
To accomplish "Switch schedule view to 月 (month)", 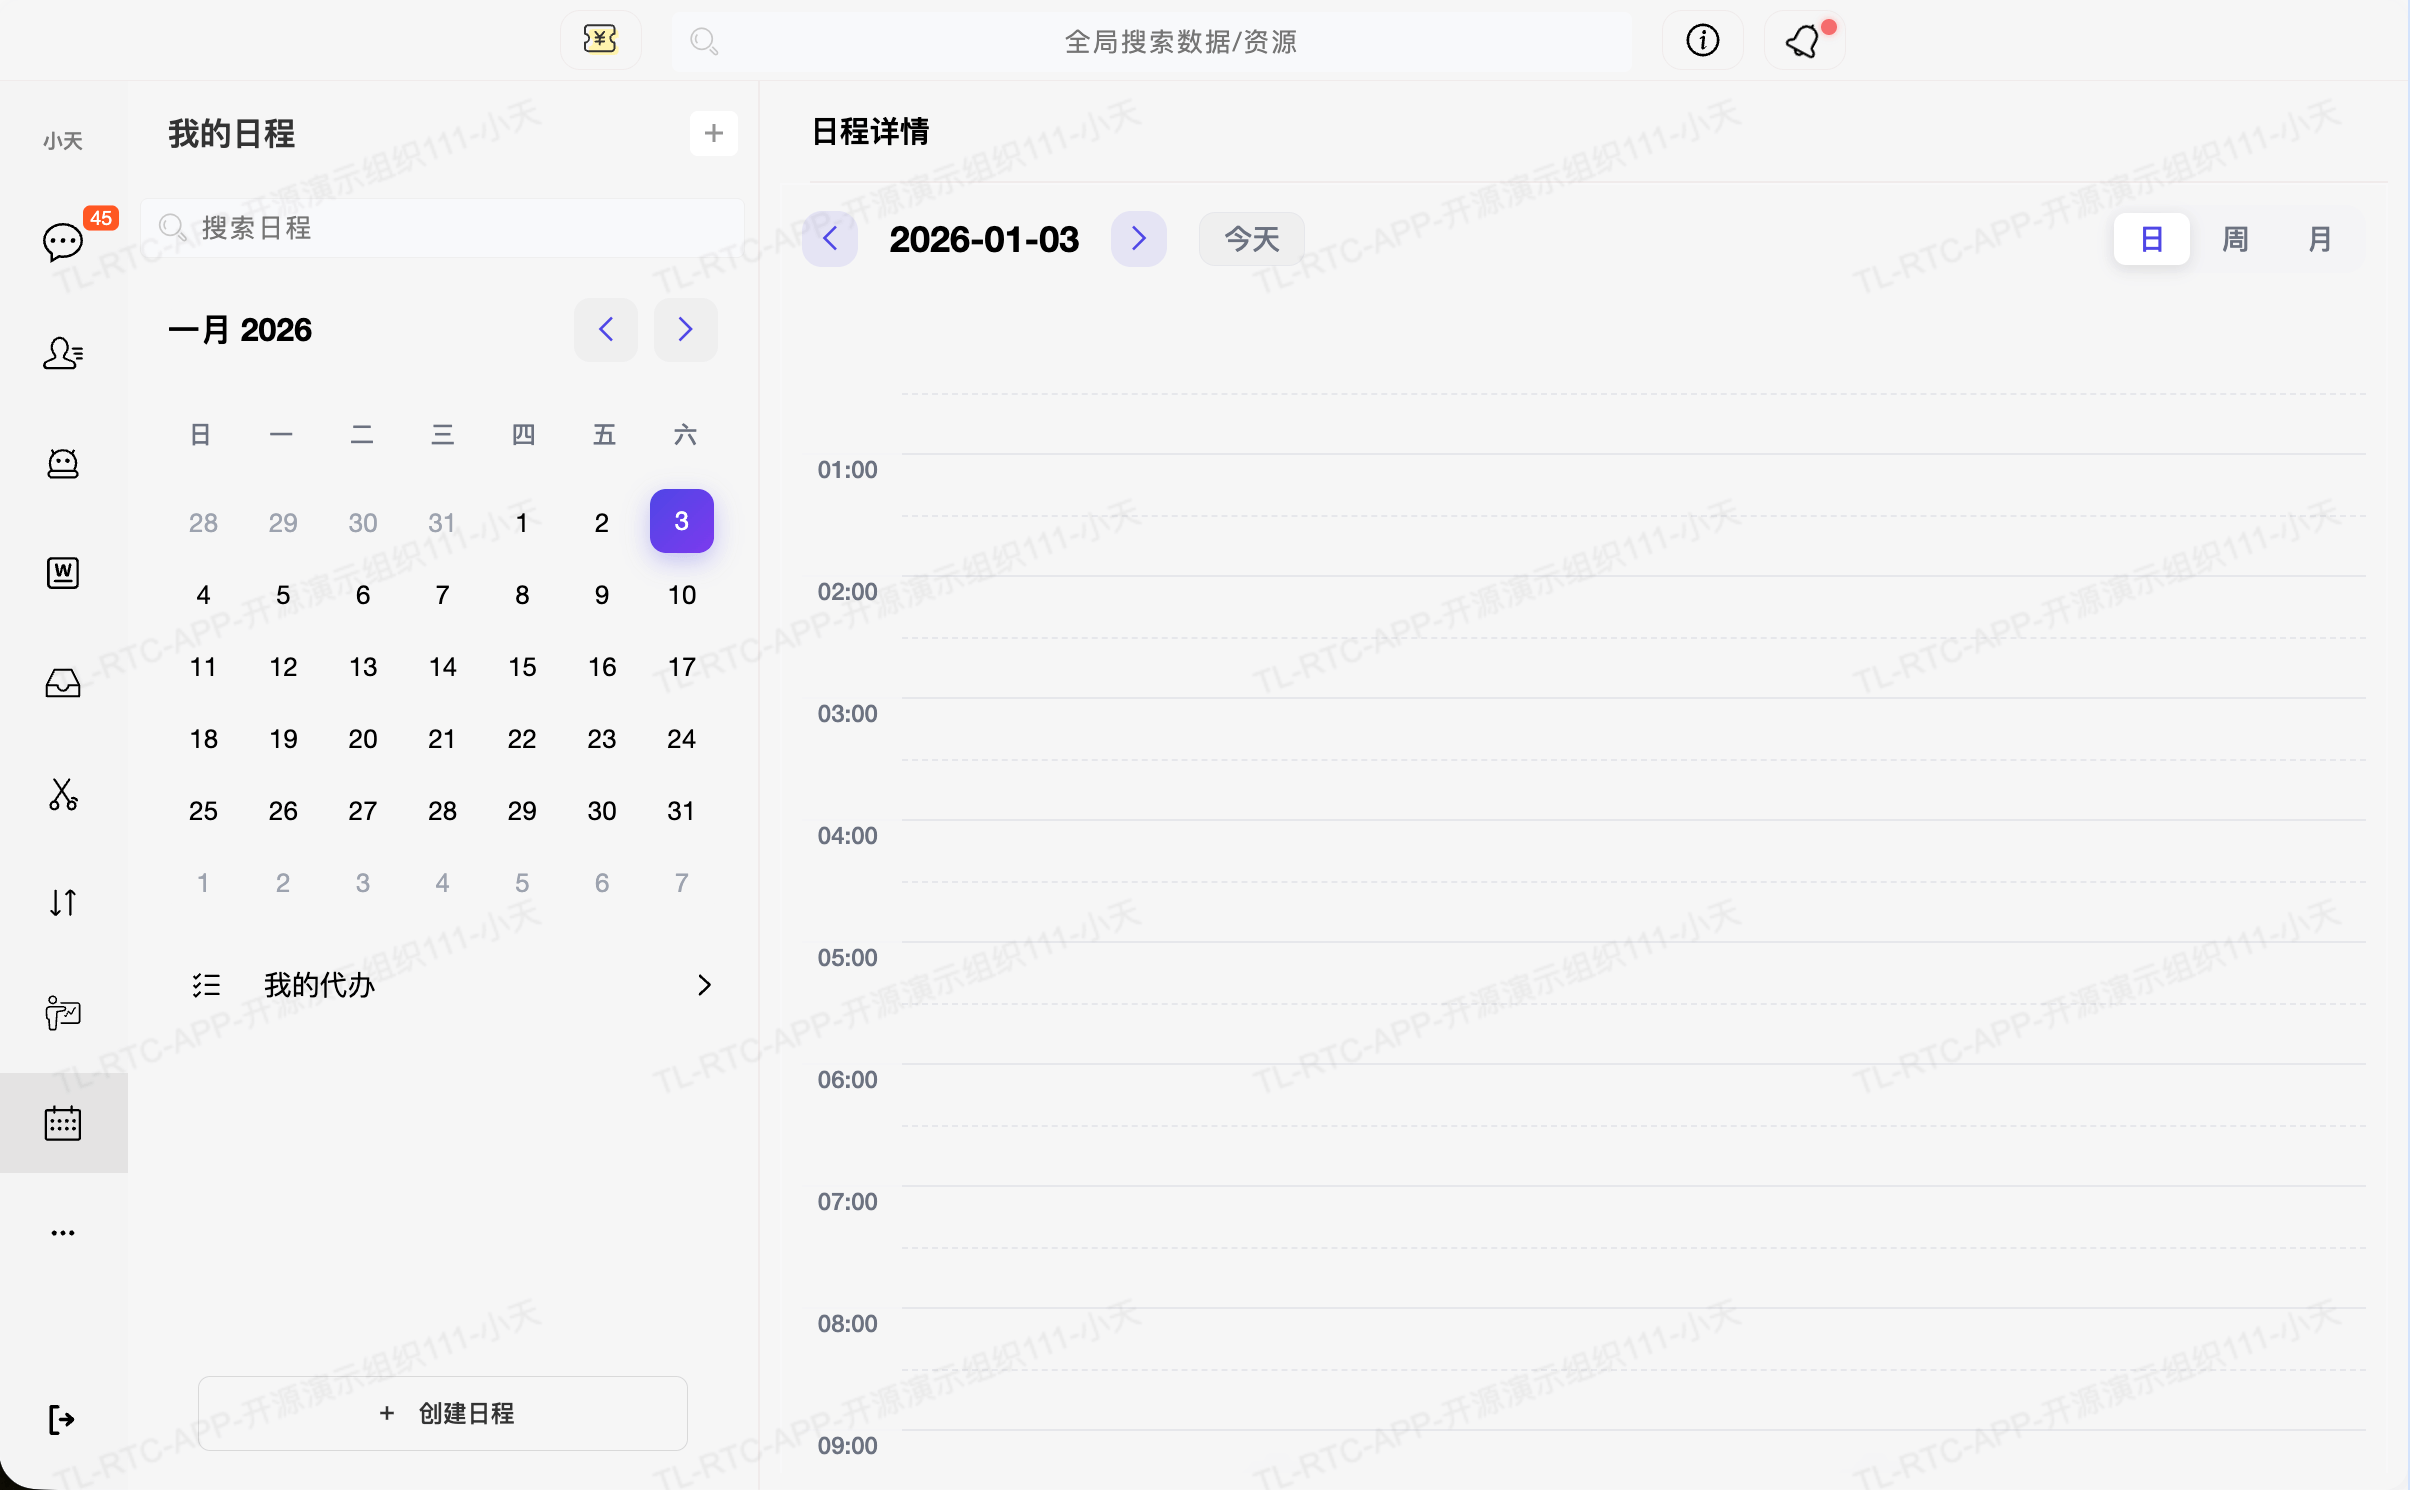I will point(2320,239).
